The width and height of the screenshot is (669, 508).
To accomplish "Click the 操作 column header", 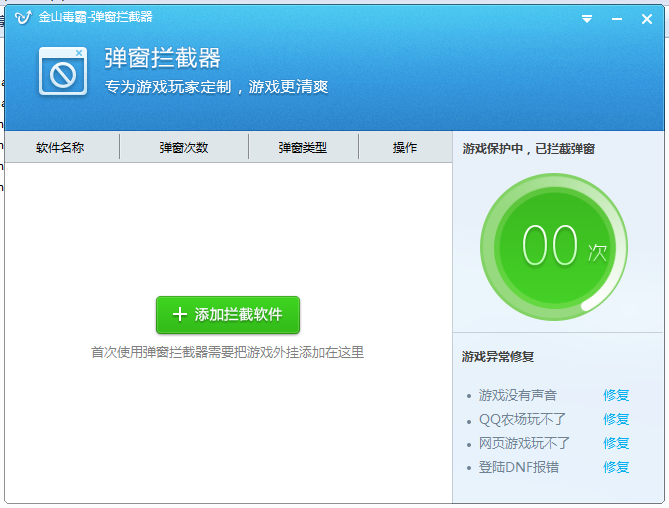I will click(x=405, y=148).
